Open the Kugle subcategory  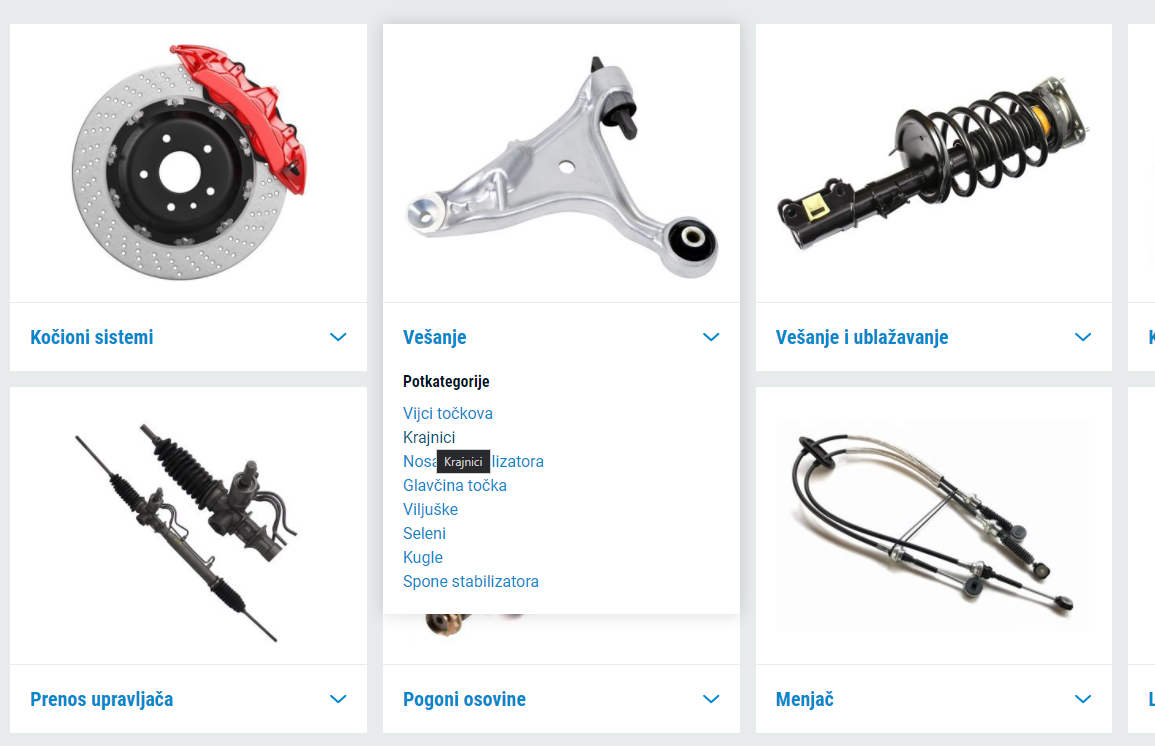click(423, 557)
